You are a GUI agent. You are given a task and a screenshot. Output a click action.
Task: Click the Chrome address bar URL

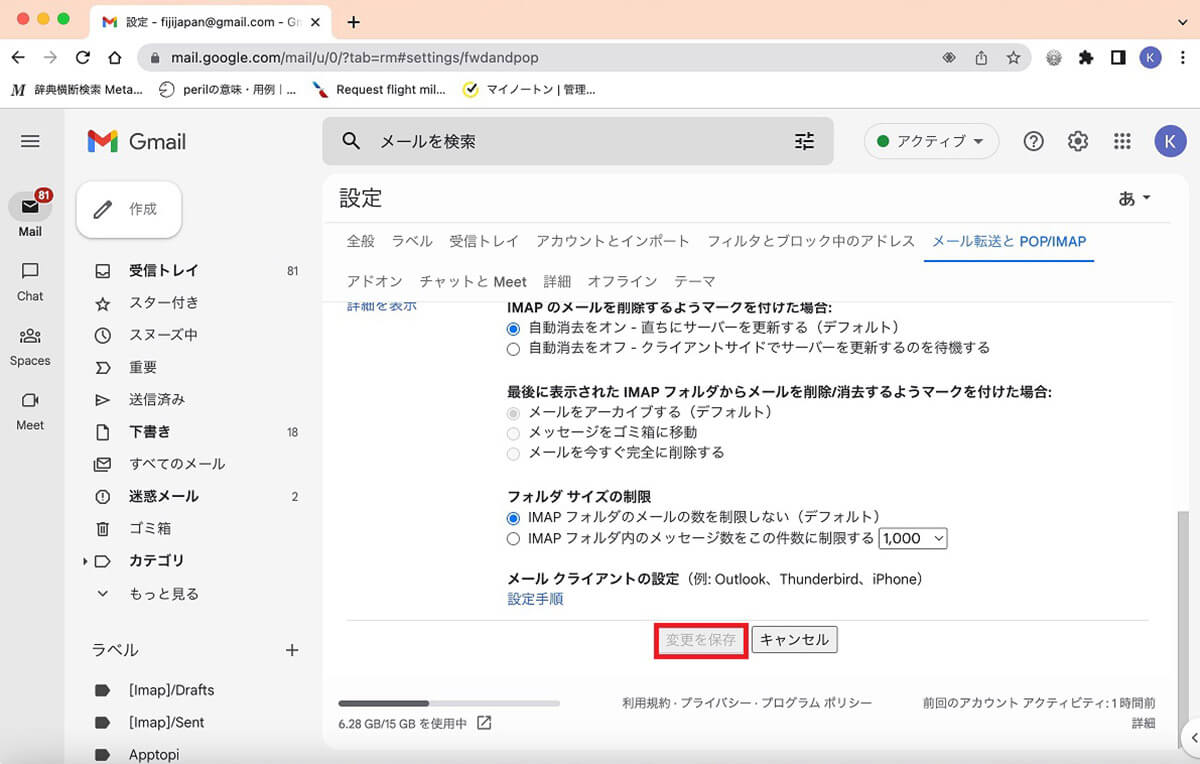[x=355, y=58]
